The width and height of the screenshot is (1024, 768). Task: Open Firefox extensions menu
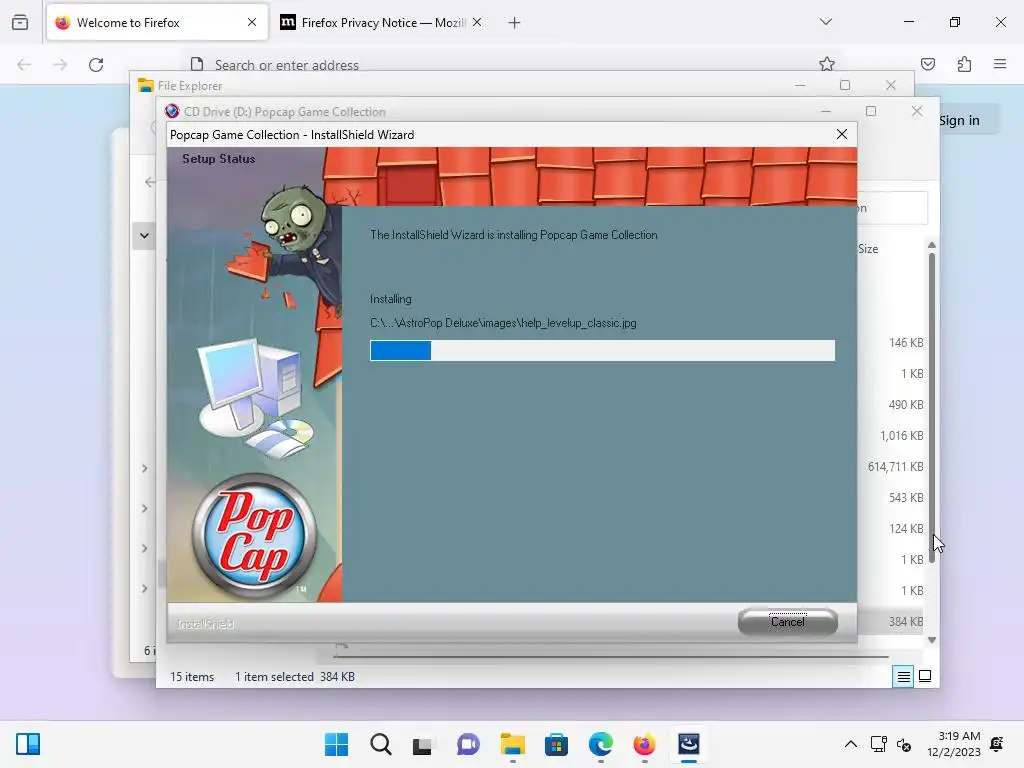(965, 64)
